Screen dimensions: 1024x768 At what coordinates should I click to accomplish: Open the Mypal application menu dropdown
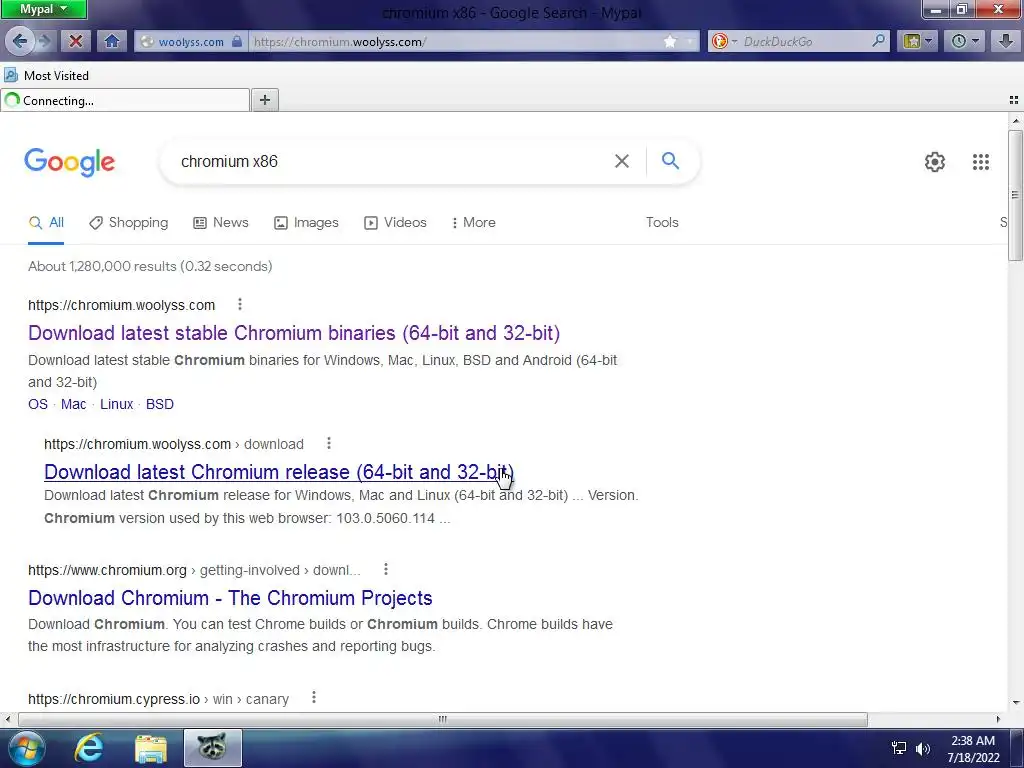(44, 9)
